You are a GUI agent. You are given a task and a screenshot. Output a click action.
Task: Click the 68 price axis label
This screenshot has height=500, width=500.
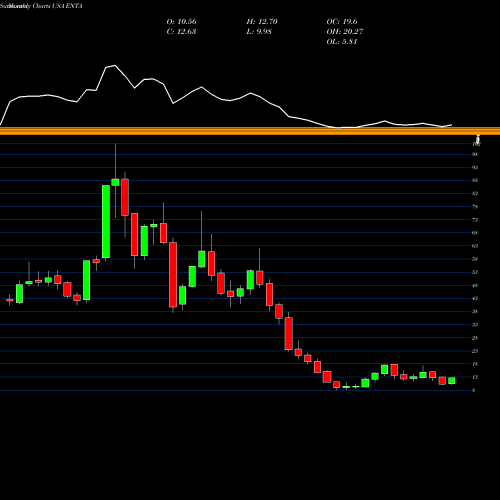tap(475, 233)
